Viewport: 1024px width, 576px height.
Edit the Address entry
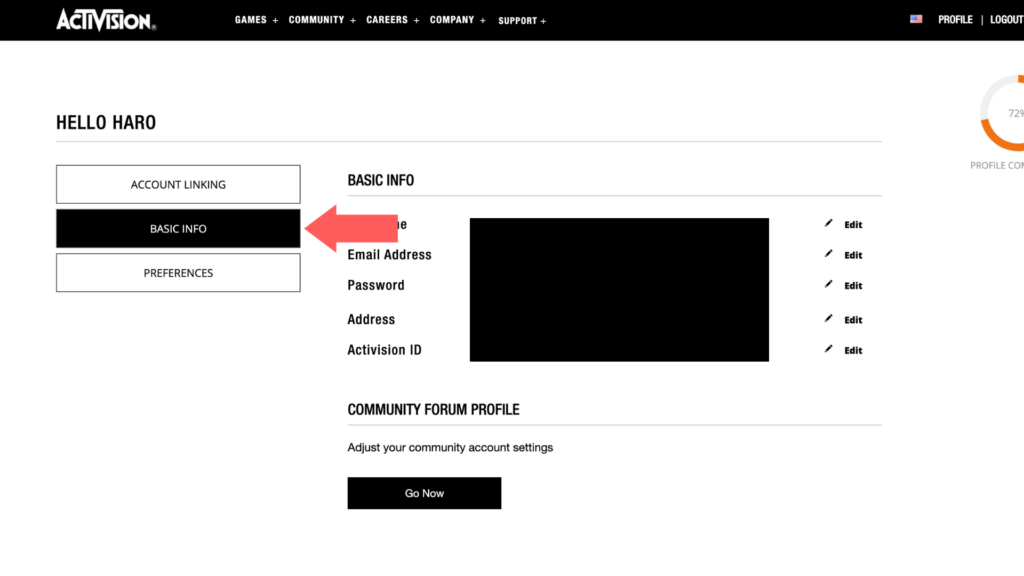pyautogui.click(x=853, y=319)
